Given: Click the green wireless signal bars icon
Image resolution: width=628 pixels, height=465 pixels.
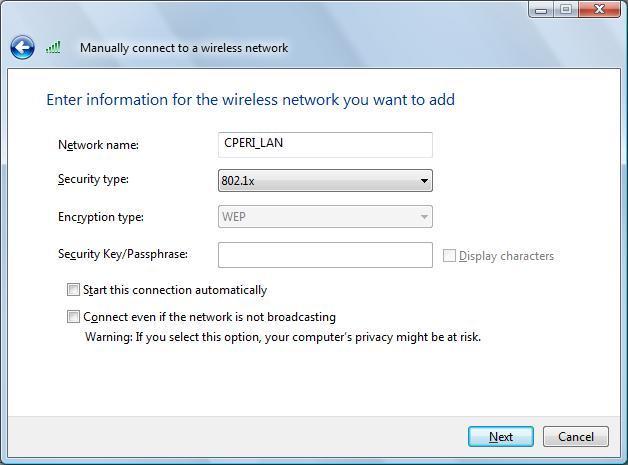Looking at the screenshot, I should pyautogui.click(x=53, y=47).
